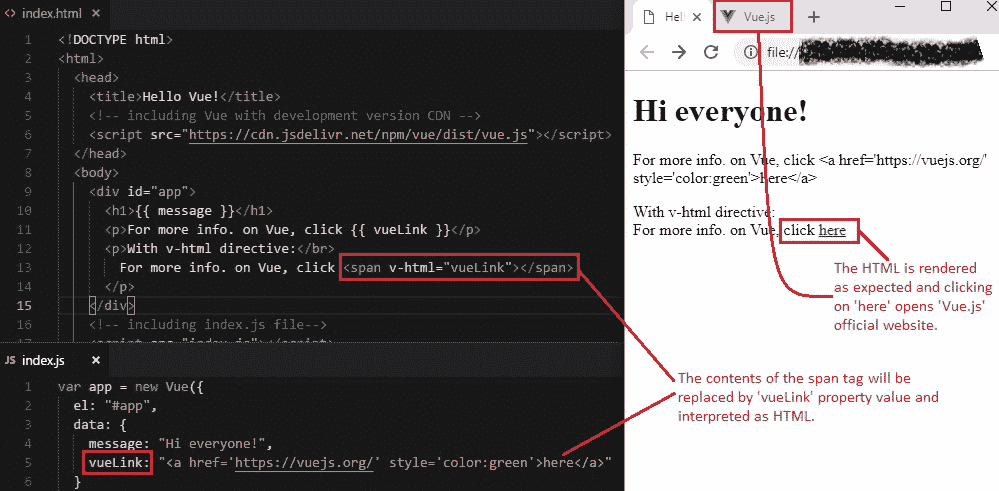The width and height of the screenshot is (999, 491).
Task: Switch to the Vue.js browser tab
Action: [x=754, y=17]
